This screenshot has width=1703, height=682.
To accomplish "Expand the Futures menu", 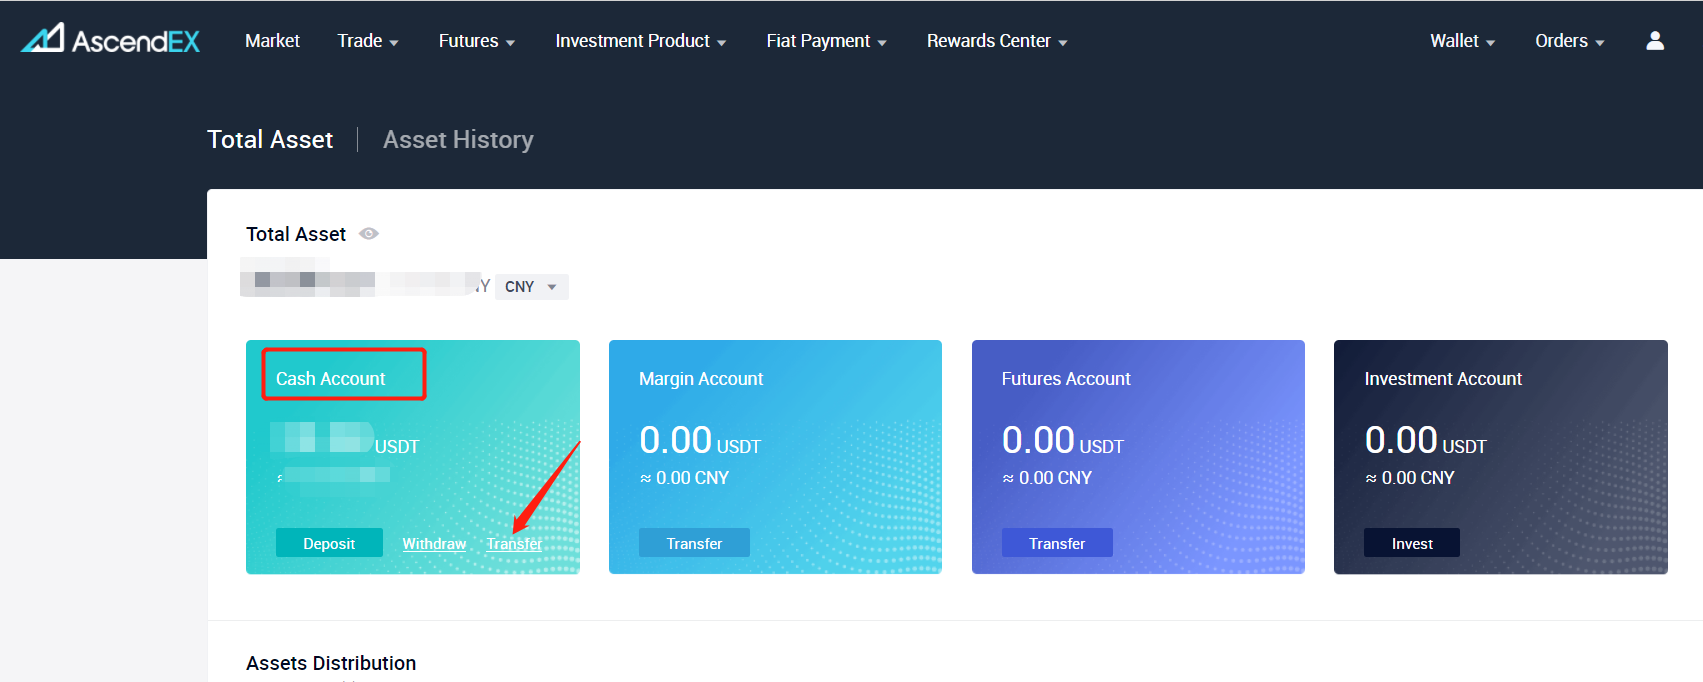I will (x=476, y=41).
